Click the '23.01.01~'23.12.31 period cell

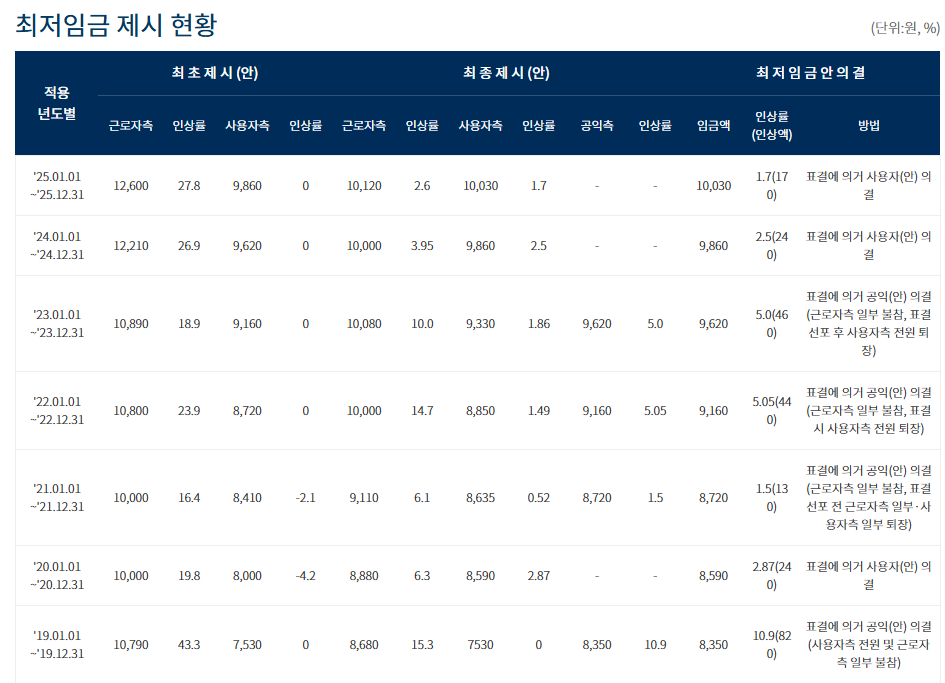coord(57,324)
